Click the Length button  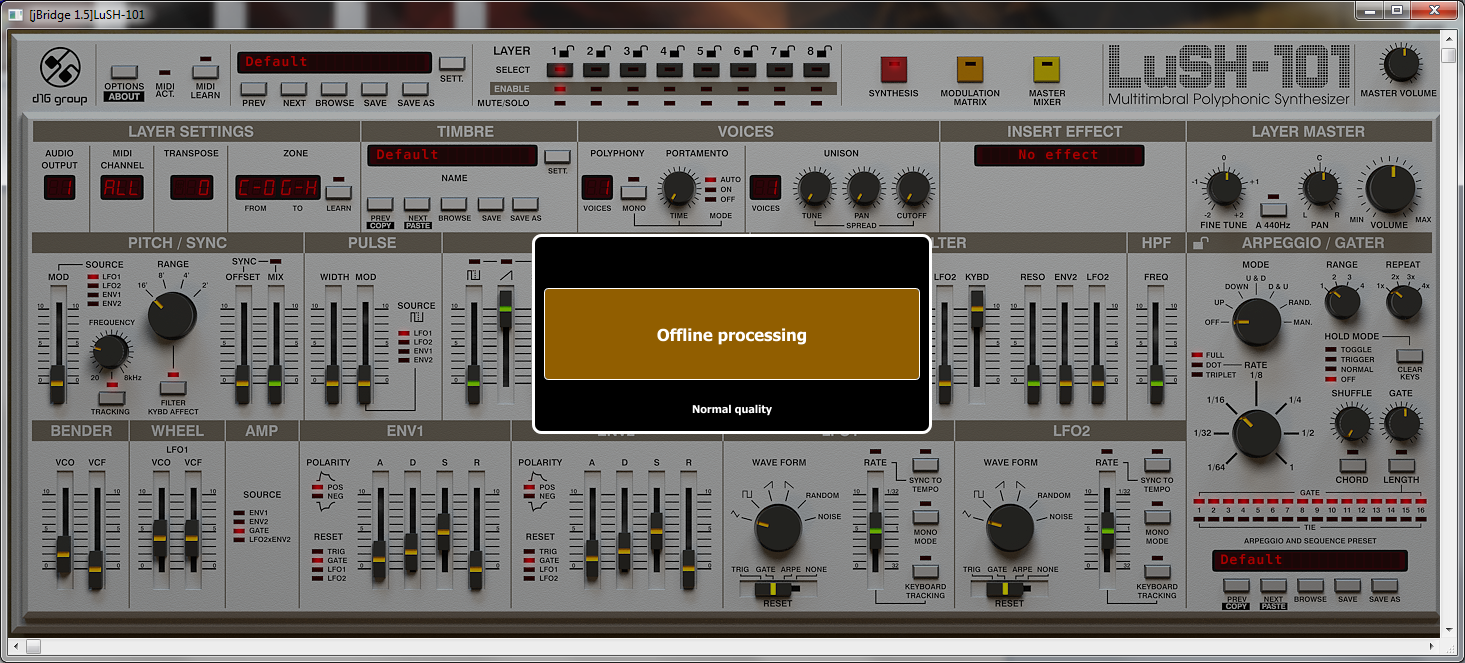point(1401,465)
